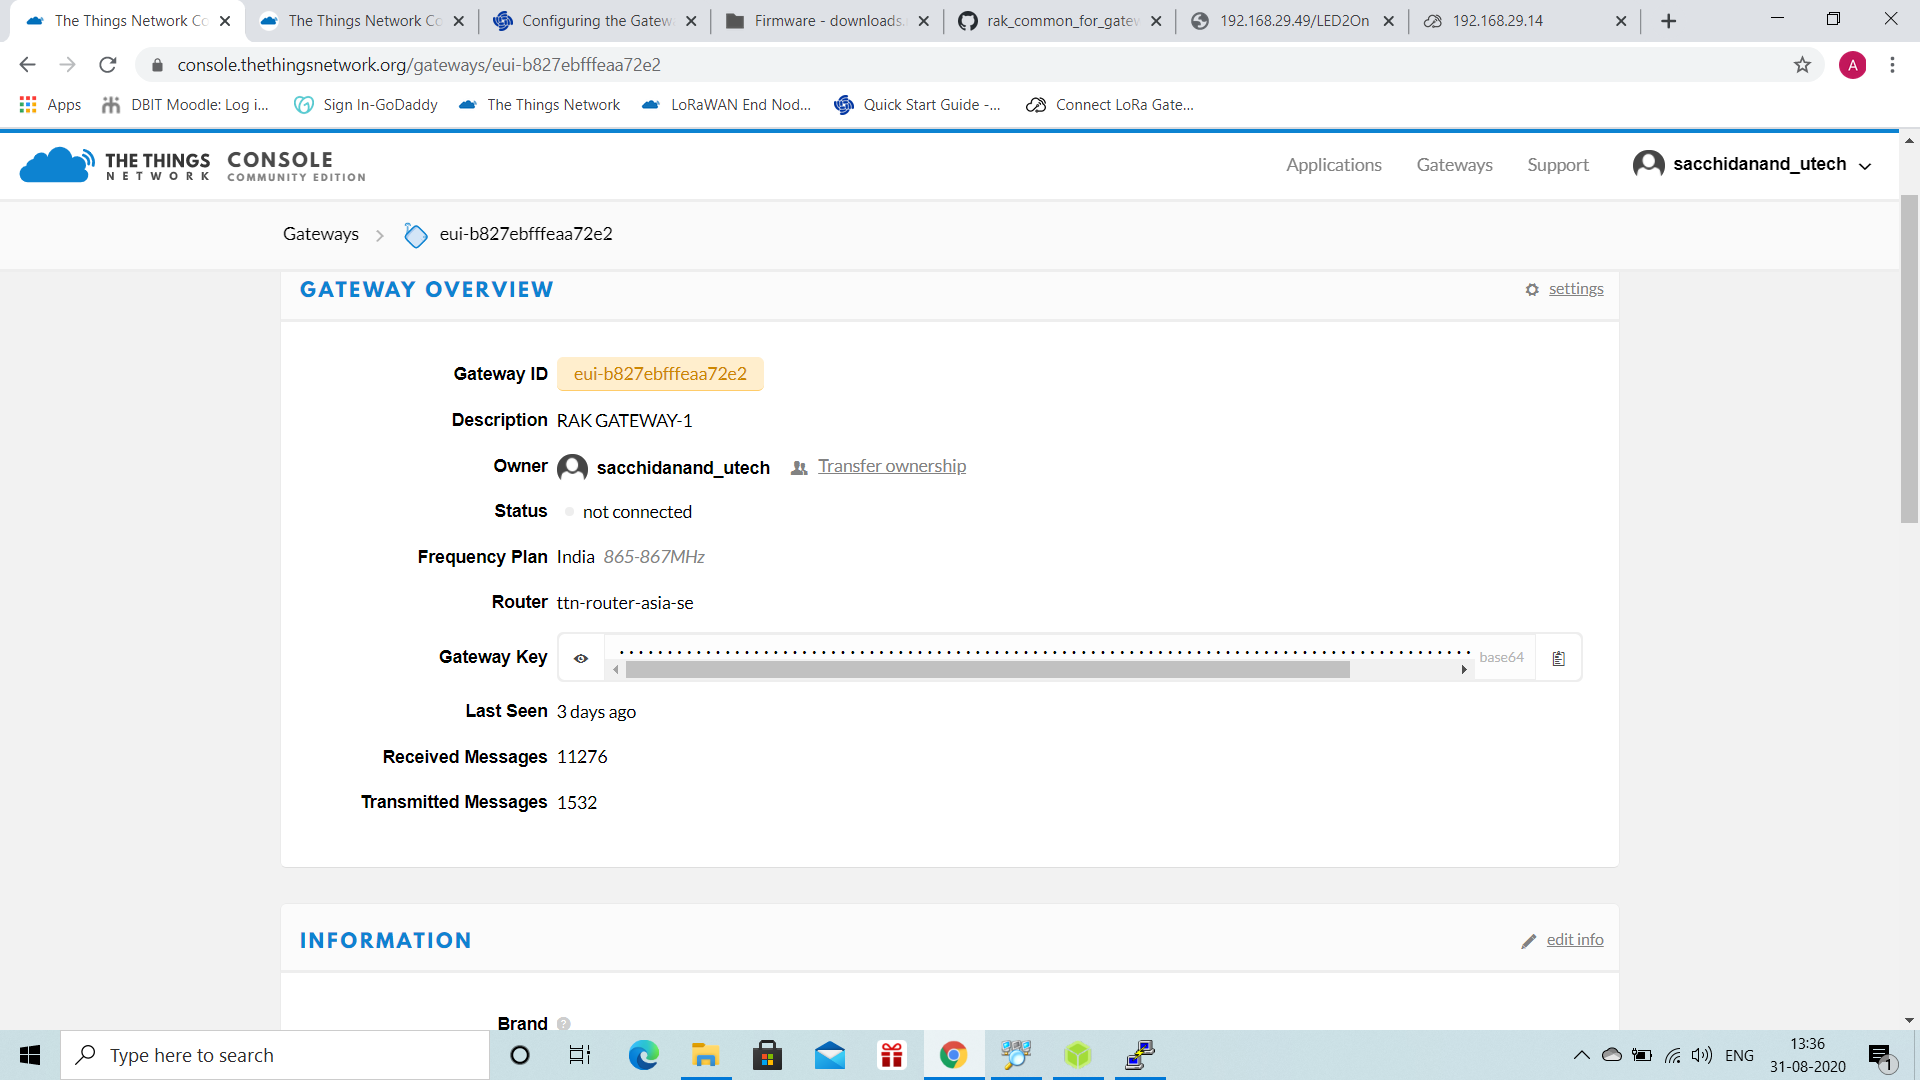Open The Things Network bookmark

point(539,105)
